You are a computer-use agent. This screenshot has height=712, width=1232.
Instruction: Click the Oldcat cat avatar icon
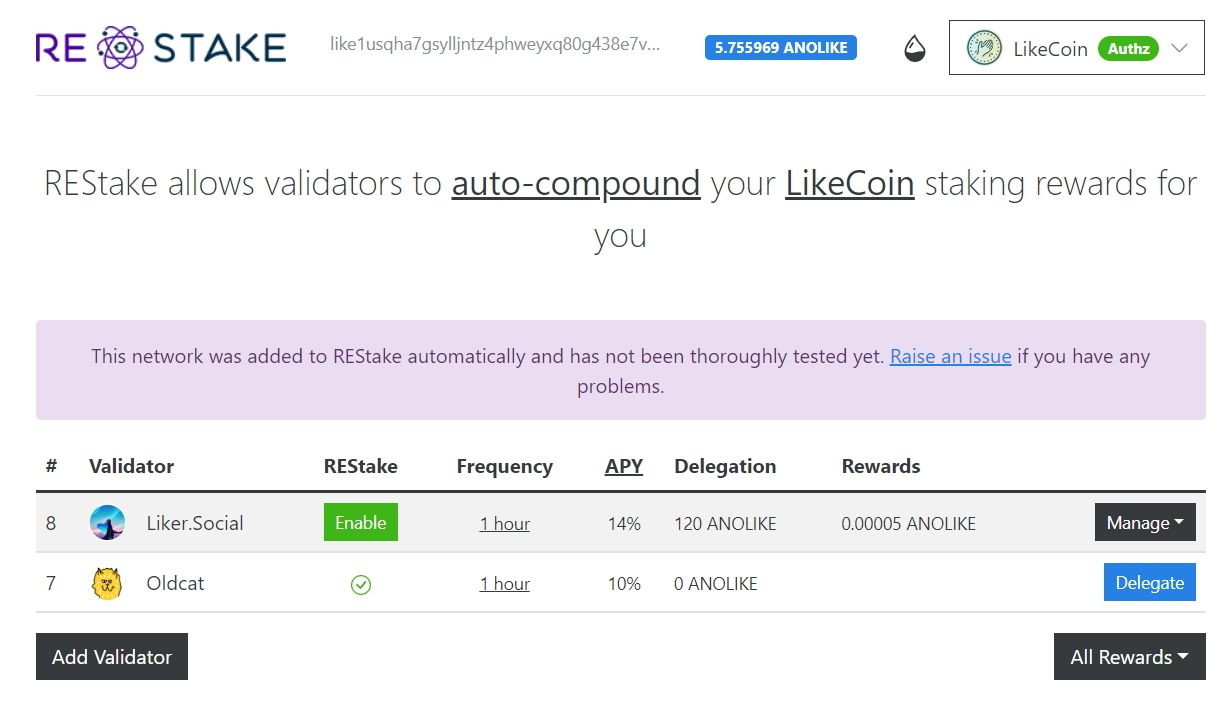tap(107, 583)
